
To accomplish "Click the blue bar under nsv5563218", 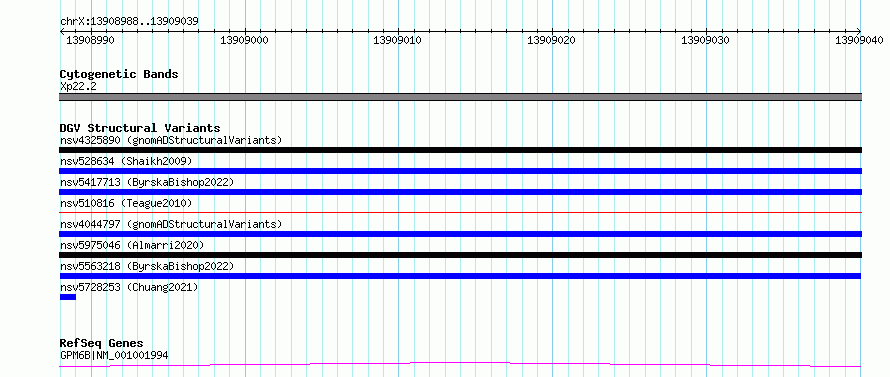I will (460, 276).
